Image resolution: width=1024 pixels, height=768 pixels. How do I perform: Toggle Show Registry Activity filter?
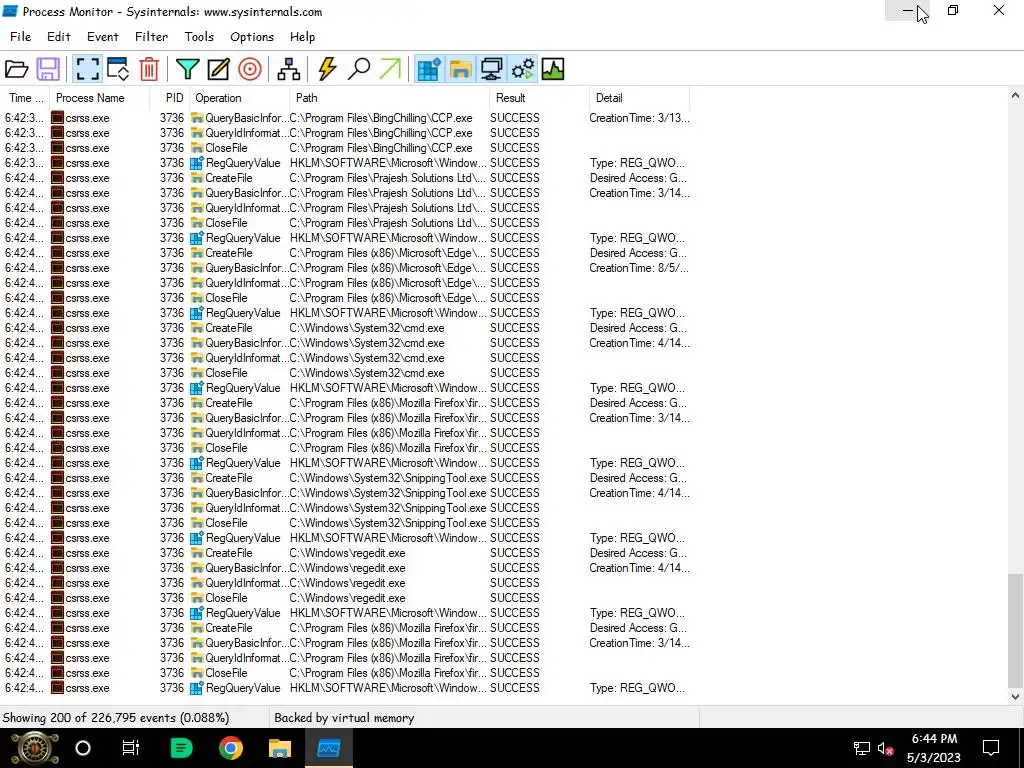[429, 69]
